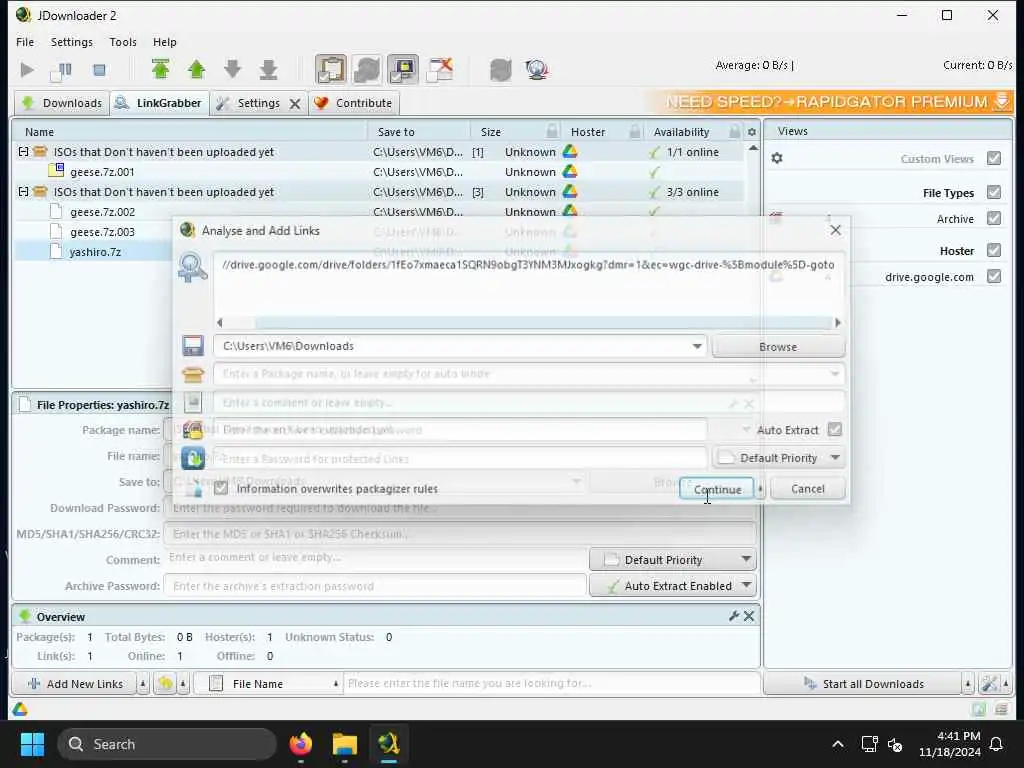The height and width of the screenshot is (768, 1024).
Task: Click the file name search input field
Action: point(551,684)
